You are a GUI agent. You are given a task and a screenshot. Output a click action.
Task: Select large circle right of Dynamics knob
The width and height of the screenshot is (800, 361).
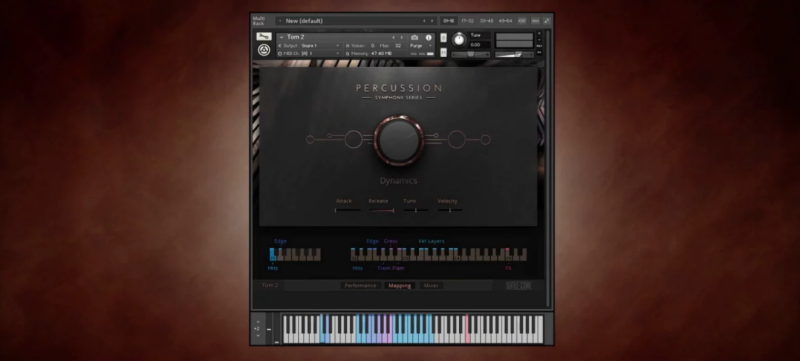[x=457, y=139]
